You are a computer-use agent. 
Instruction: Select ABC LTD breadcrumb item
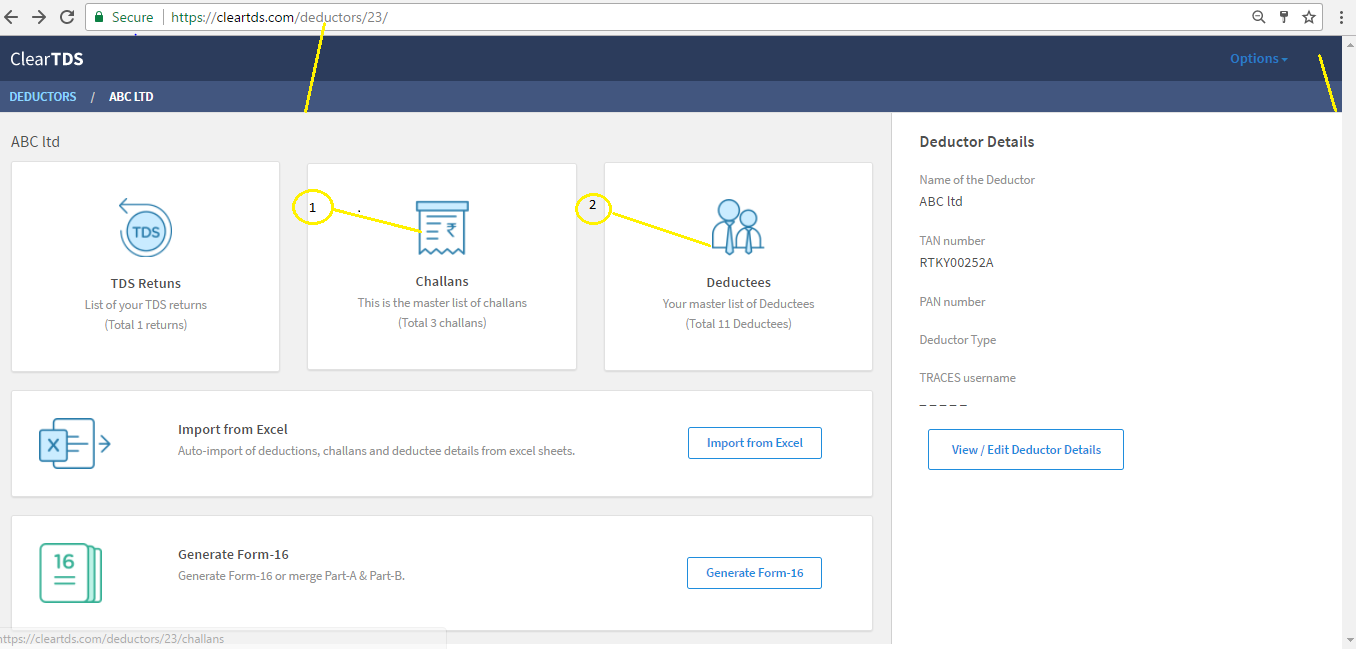pos(131,97)
